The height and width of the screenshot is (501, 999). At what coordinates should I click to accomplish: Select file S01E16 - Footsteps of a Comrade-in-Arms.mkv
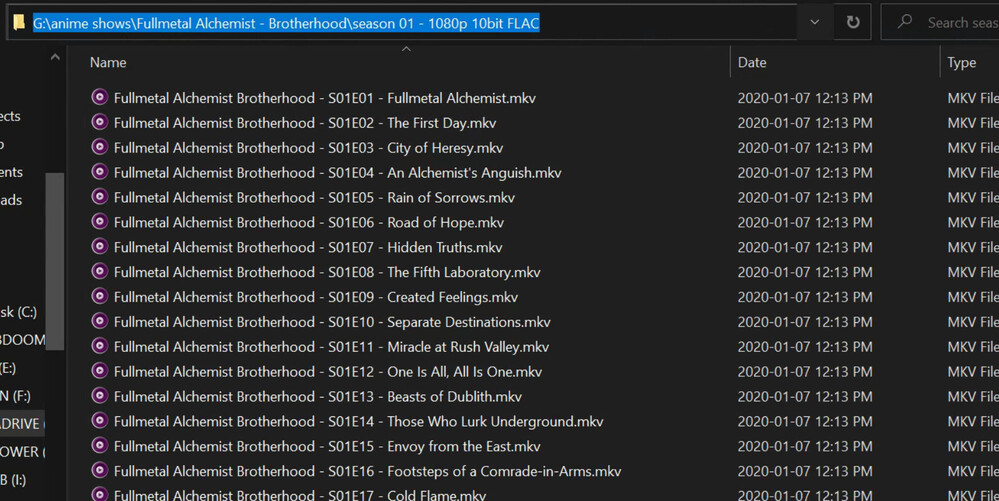[367, 471]
